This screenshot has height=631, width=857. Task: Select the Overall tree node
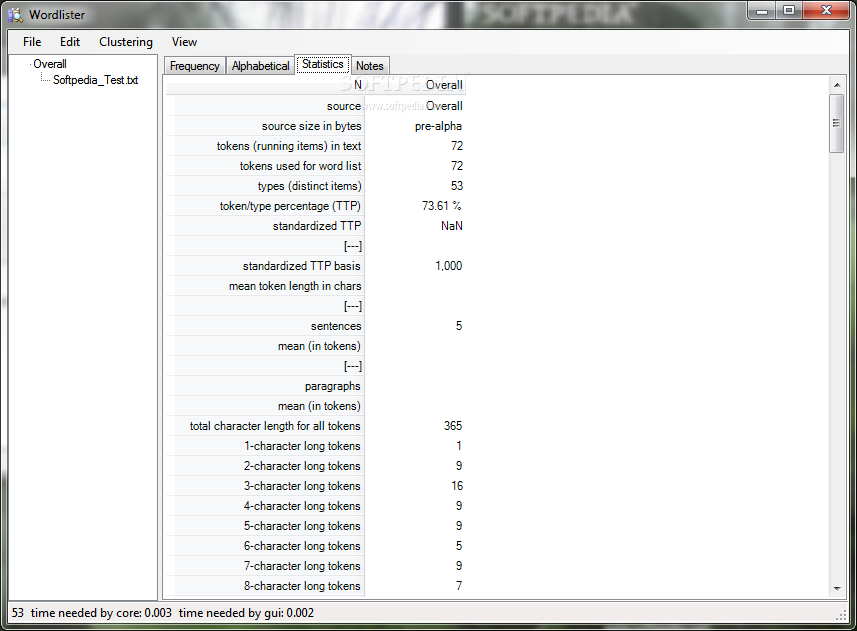pos(50,64)
